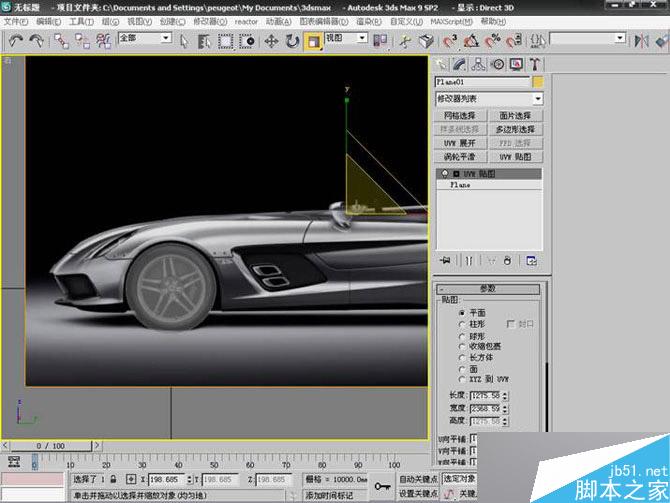Open the Display panel tab
The width and height of the screenshot is (670, 503).
(517, 64)
